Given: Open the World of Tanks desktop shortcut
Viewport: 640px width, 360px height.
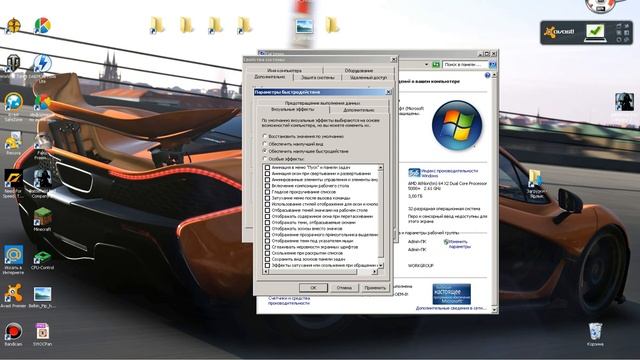Looking at the screenshot, I should (13, 64).
